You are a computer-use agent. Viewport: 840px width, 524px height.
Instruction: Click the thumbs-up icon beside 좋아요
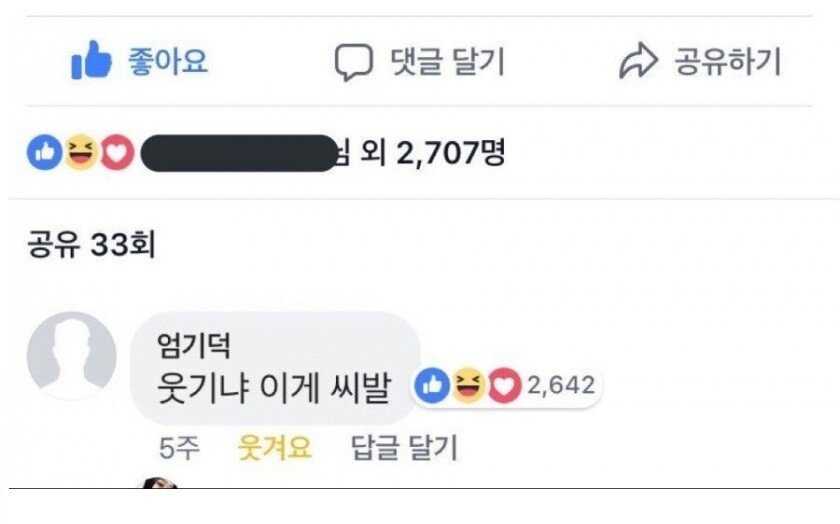90,63
